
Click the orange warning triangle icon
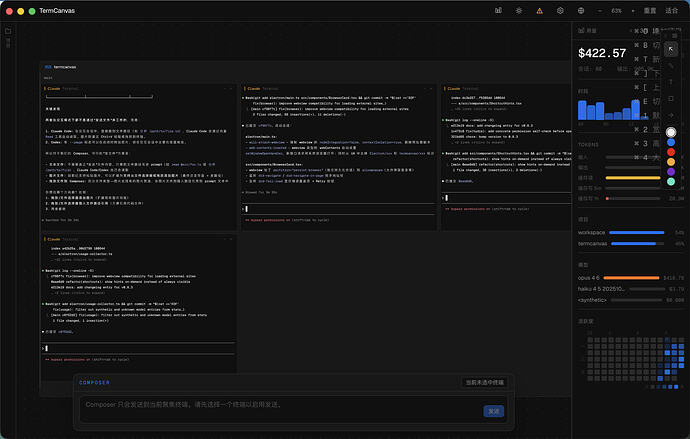540,11
